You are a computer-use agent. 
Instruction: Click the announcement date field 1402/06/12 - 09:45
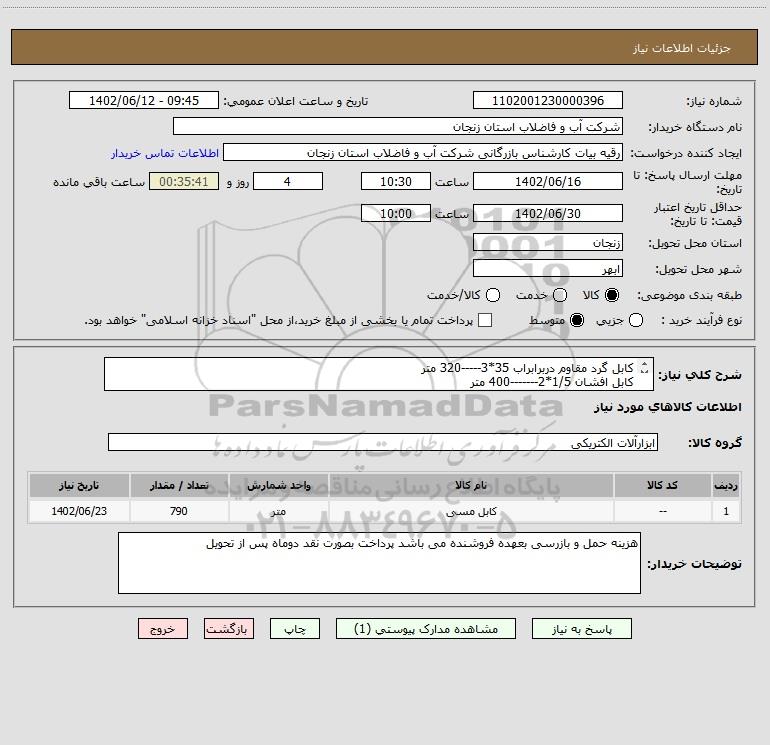pyautogui.click(x=143, y=101)
